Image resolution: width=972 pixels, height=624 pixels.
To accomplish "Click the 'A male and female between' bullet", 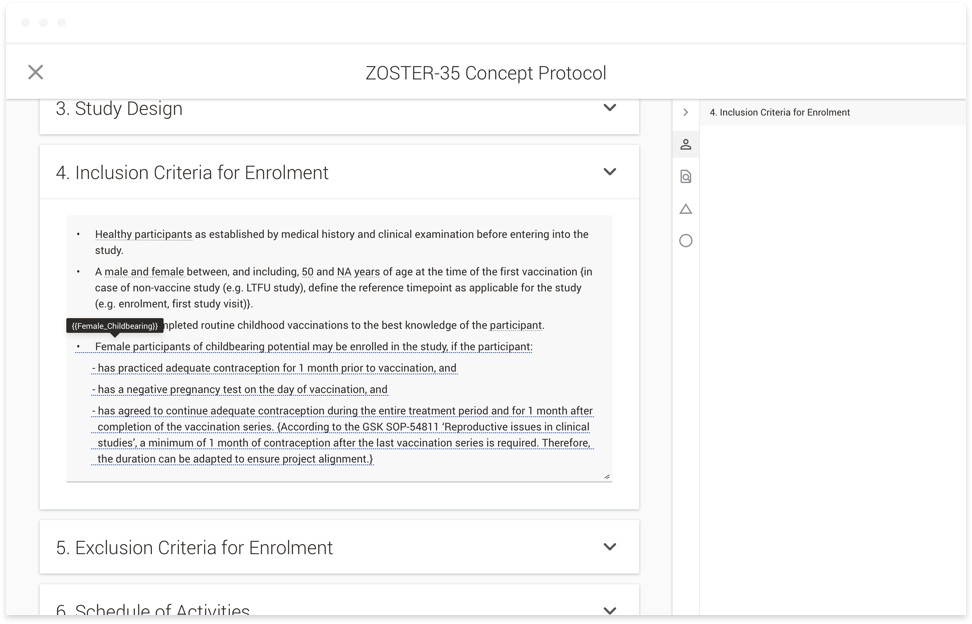I will (x=343, y=288).
